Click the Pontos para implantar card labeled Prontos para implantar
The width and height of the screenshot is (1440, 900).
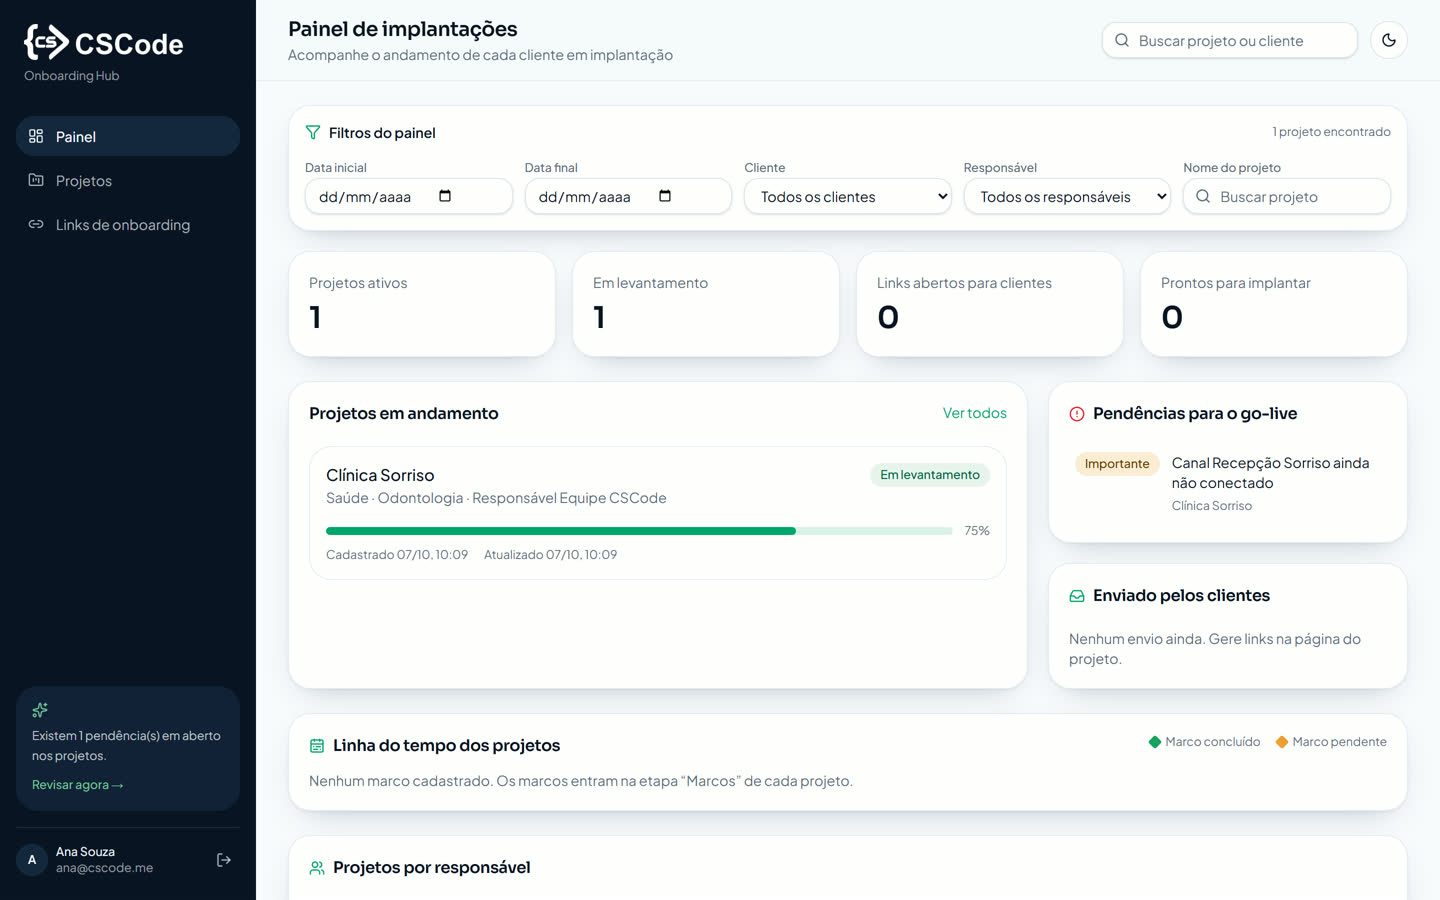[1274, 304]
